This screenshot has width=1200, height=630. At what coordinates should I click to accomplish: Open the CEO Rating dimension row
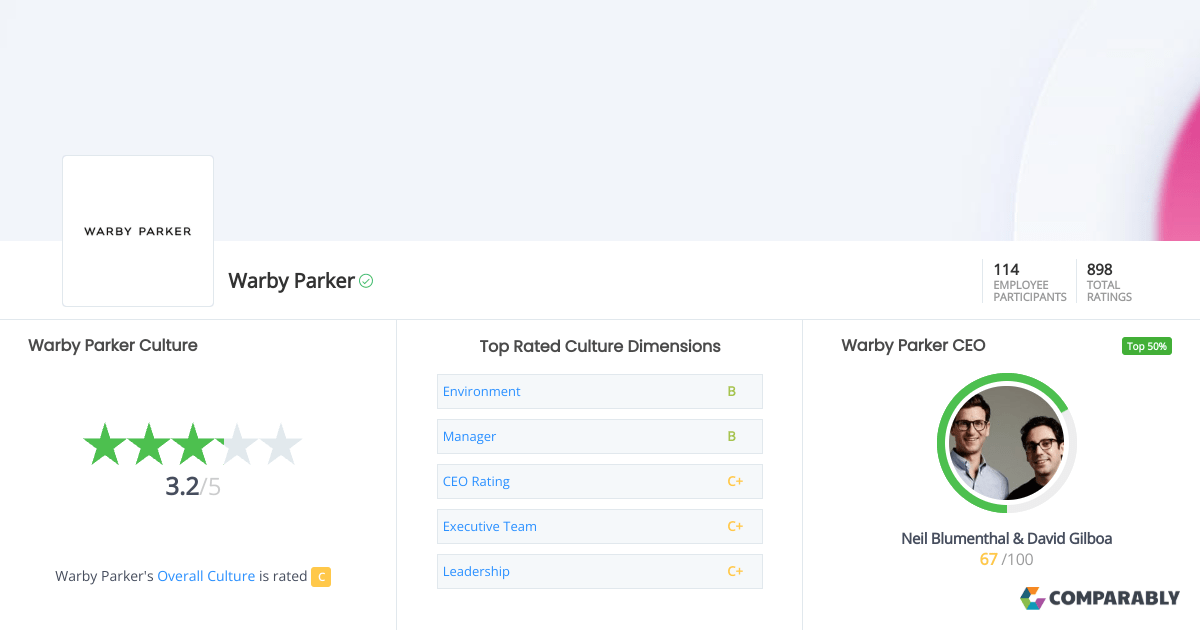600,481
